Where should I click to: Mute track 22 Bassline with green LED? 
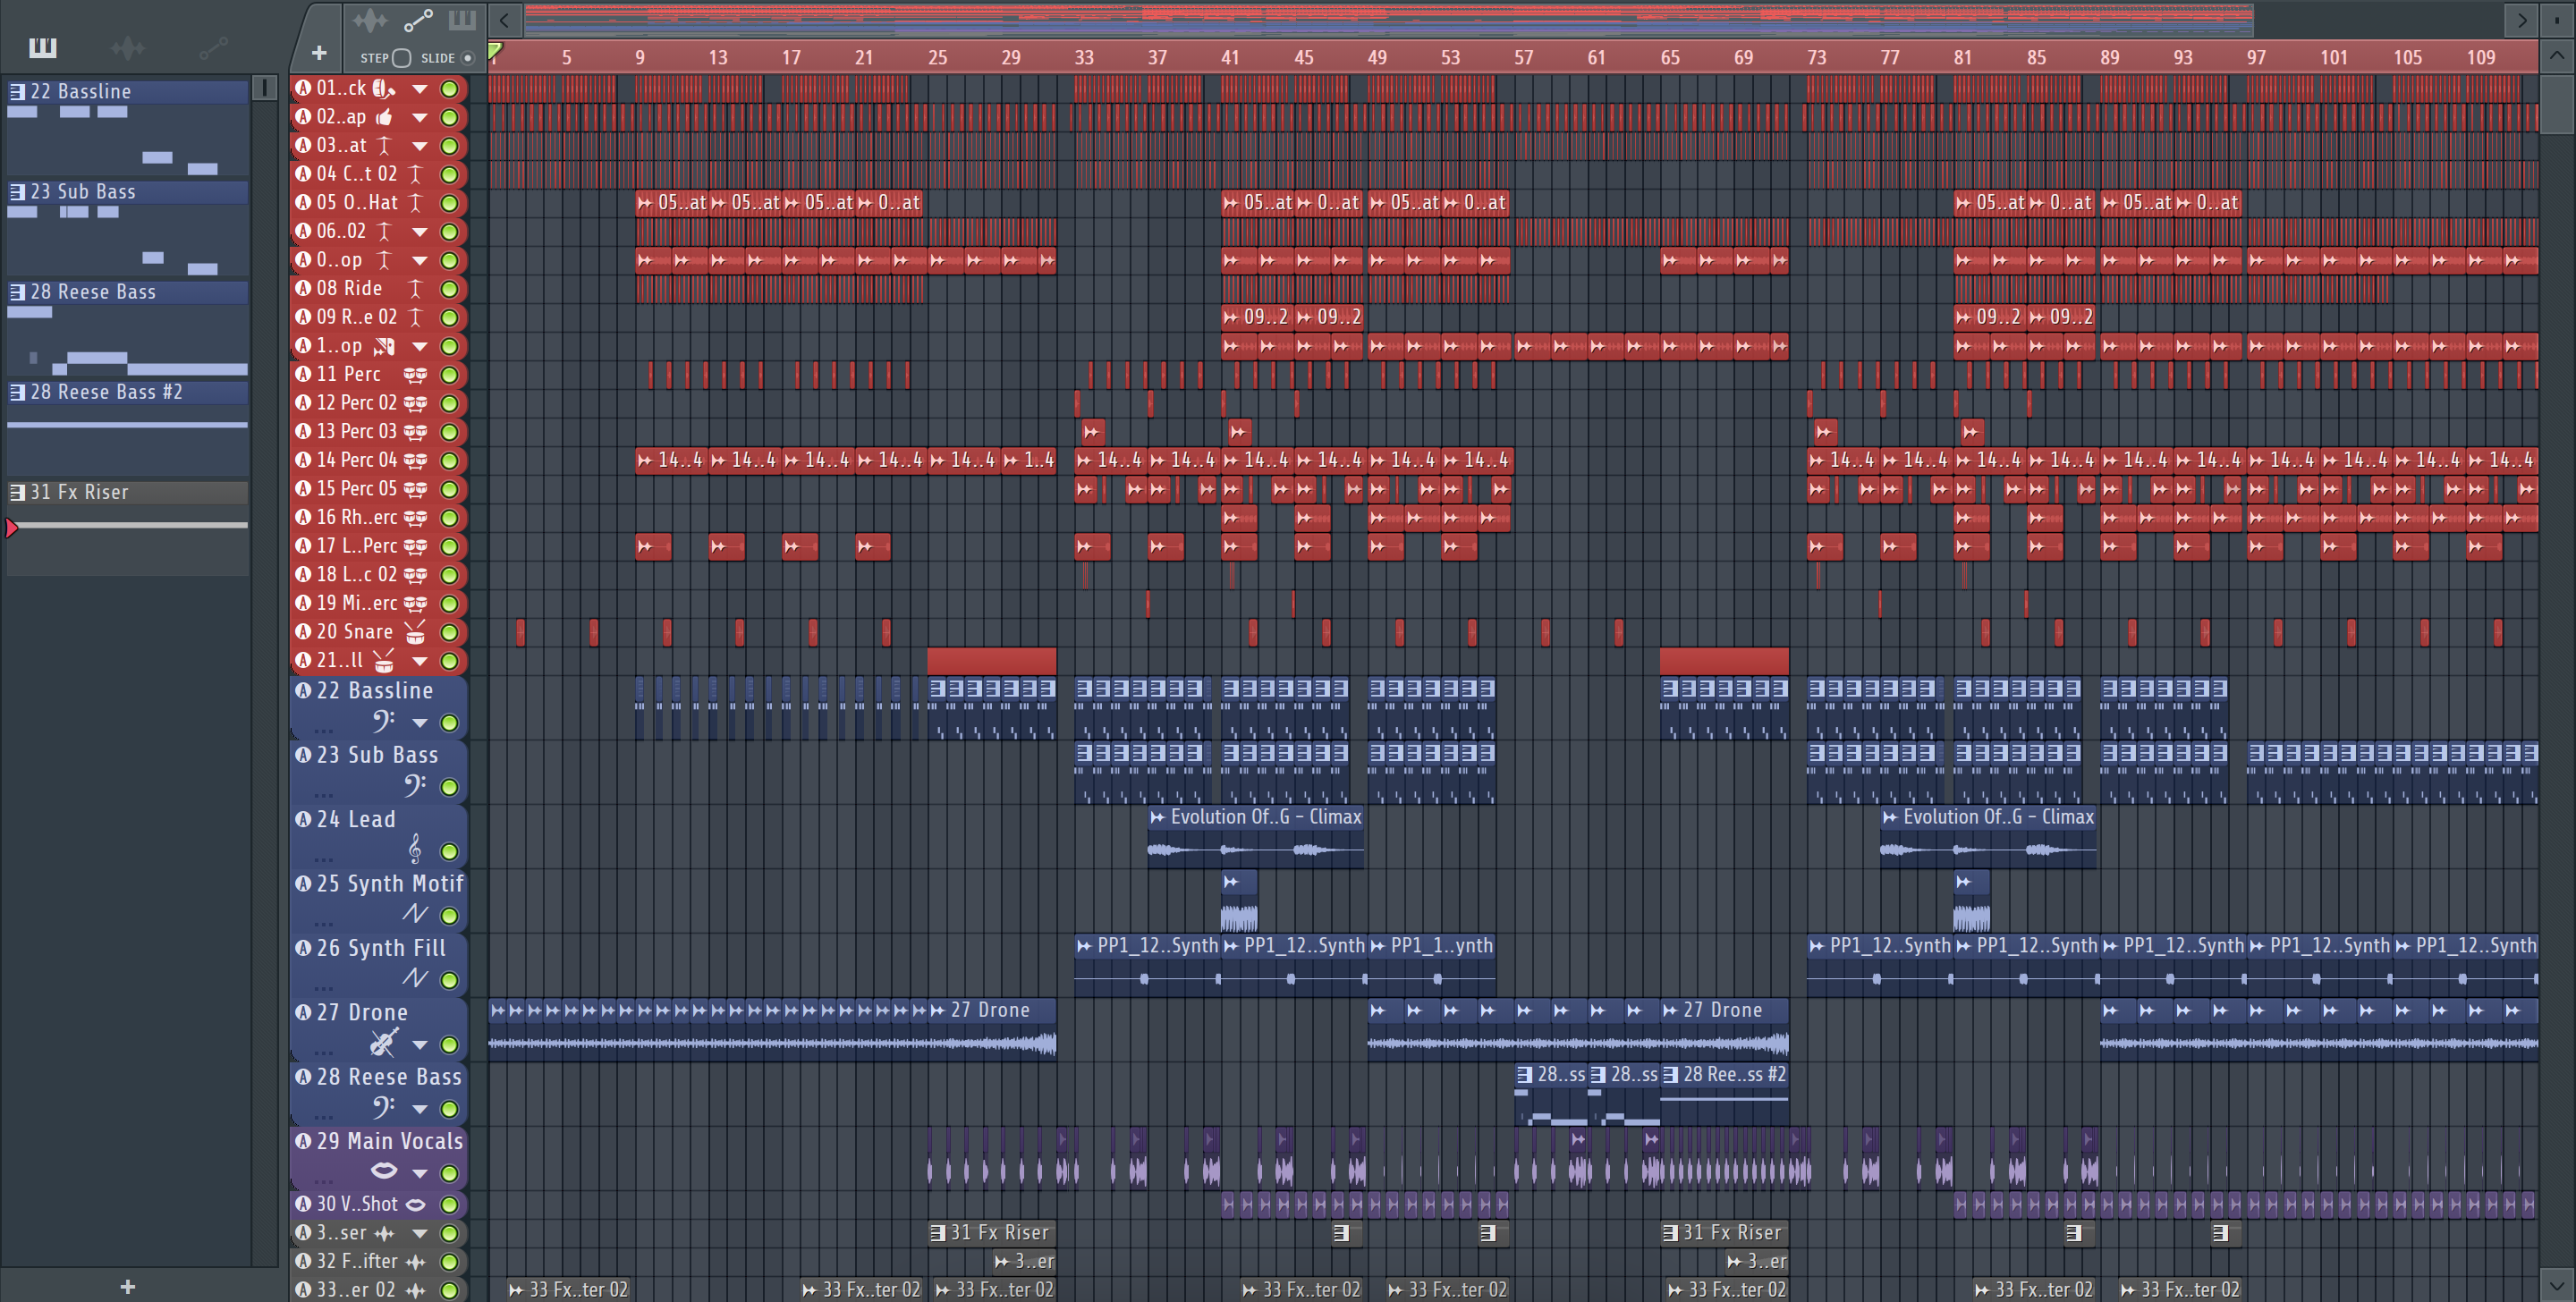pos(450,723)
